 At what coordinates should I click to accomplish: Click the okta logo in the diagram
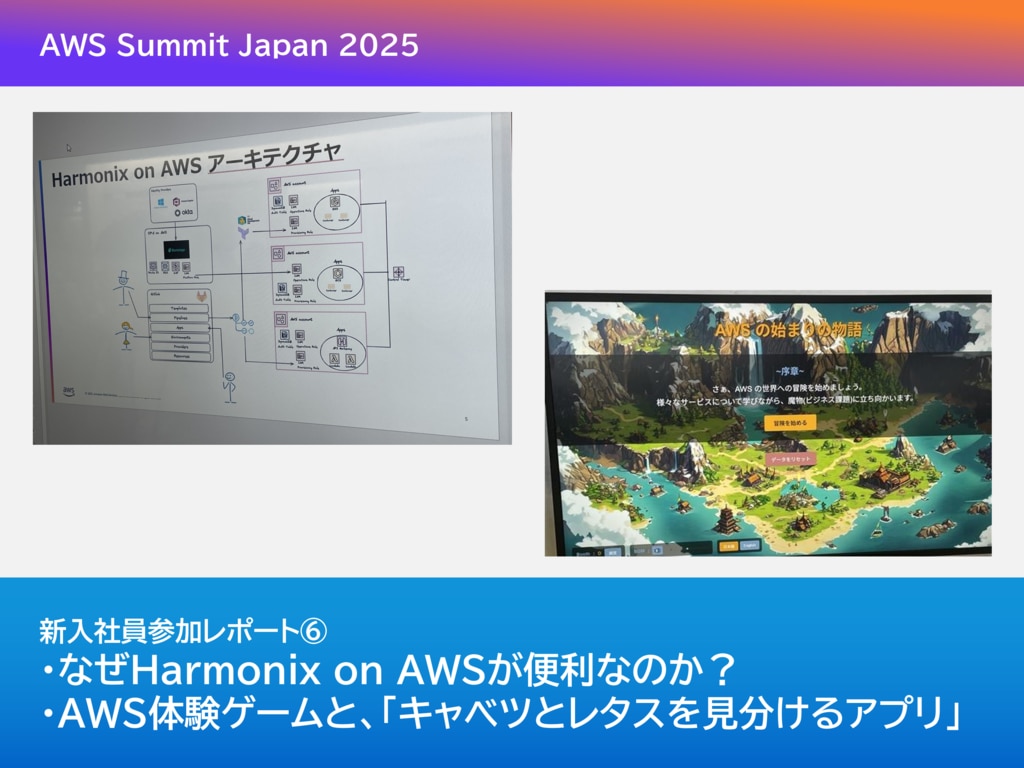click(x=184, y=212)
